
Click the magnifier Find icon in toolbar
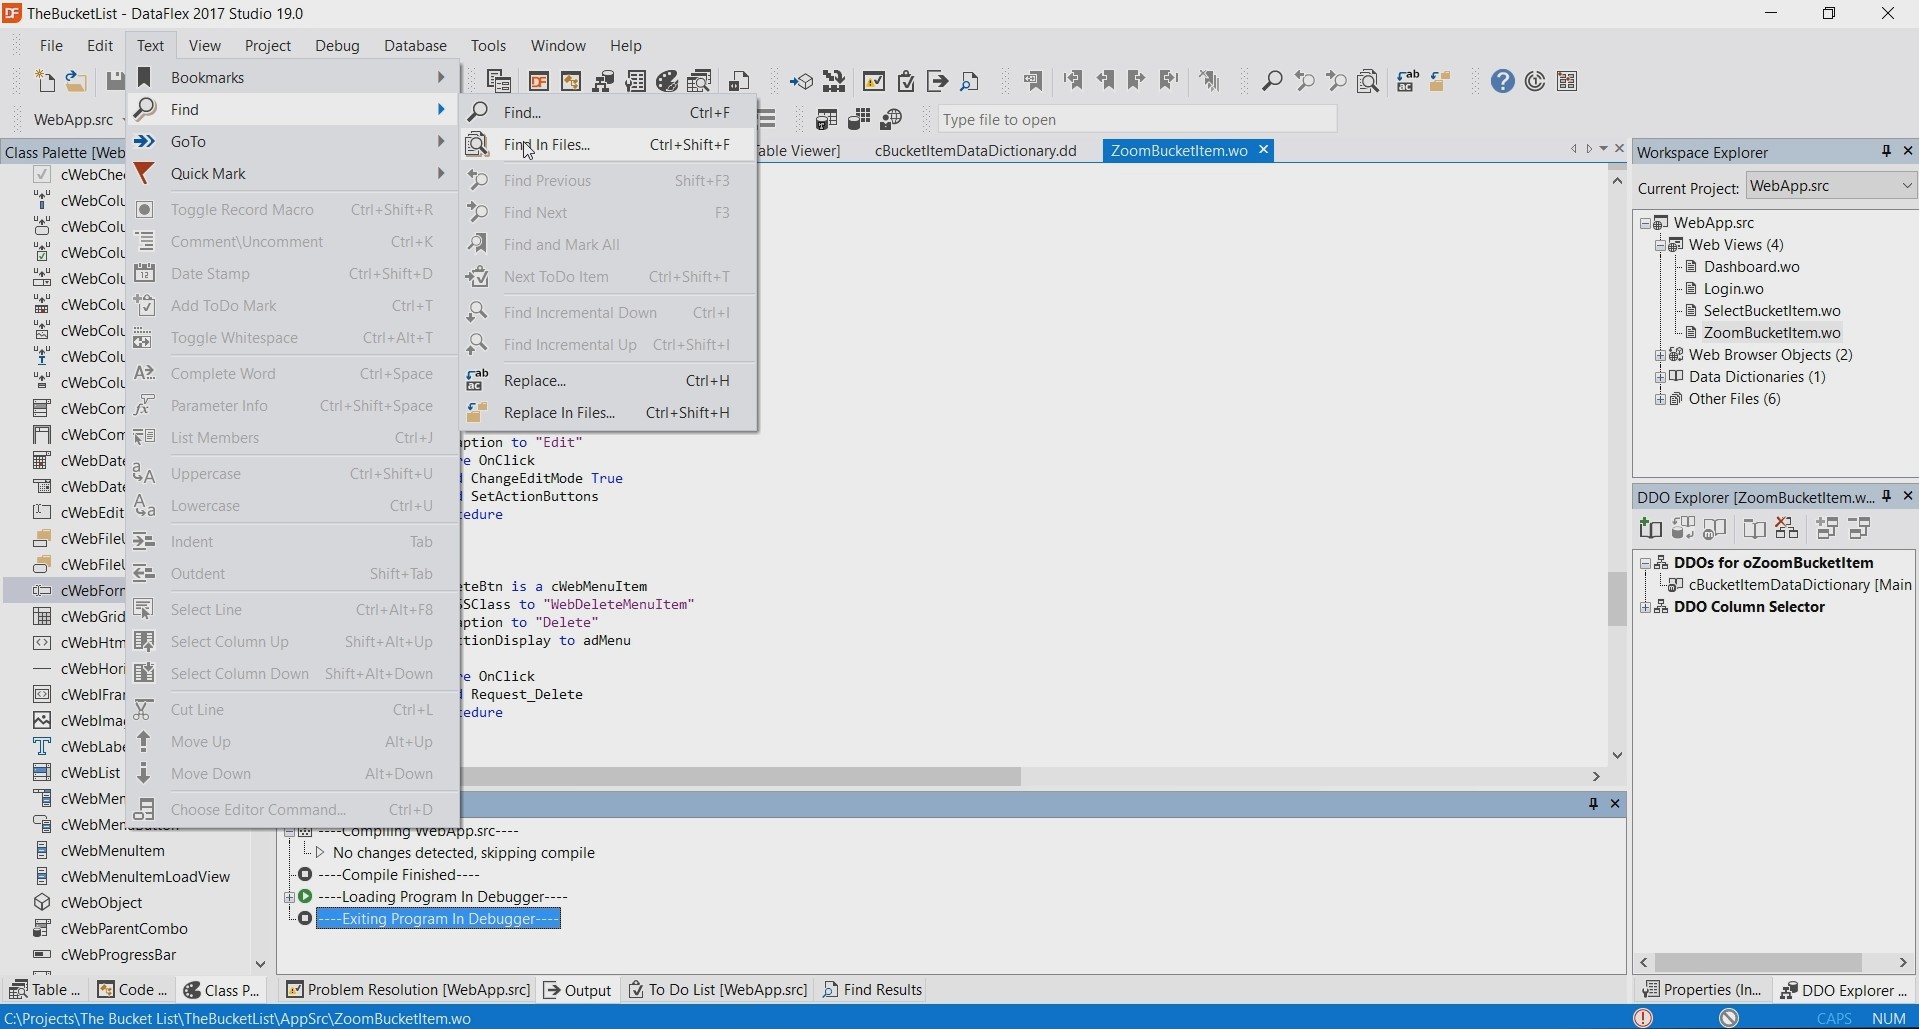tap(1272, 81)
